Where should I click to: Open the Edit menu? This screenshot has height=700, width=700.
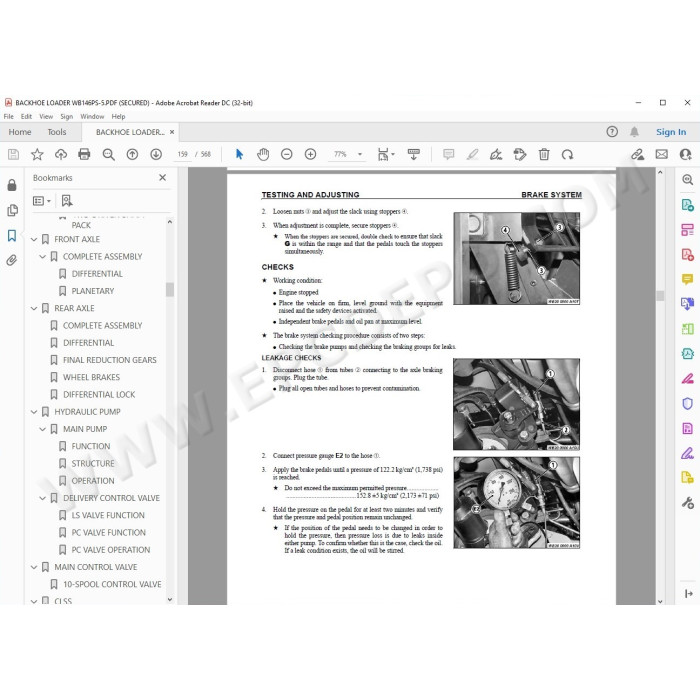pos(26,117)
